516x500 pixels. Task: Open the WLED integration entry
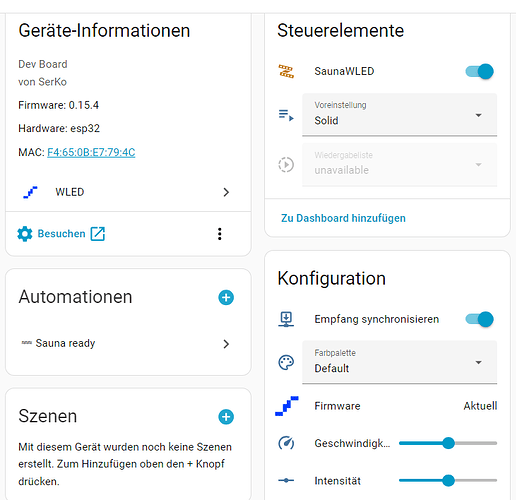128,192
